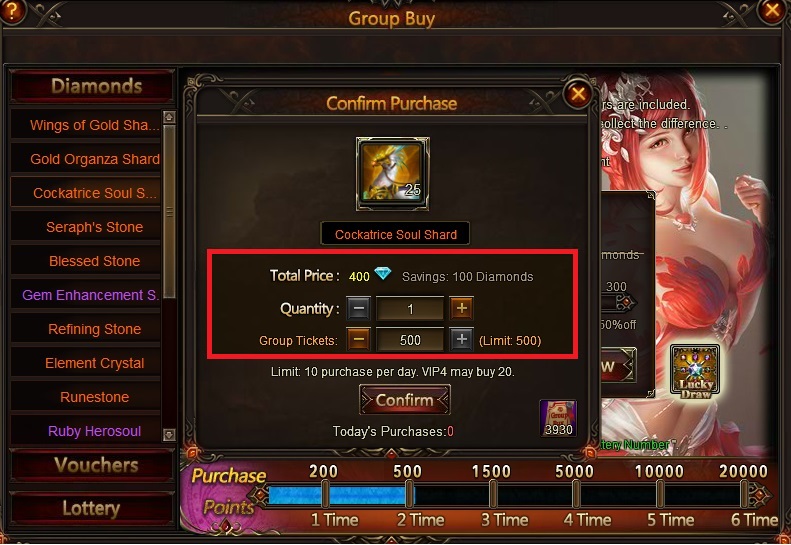Confirm the purchase
Screen dimensions: 791x545
tap(405, 400)
